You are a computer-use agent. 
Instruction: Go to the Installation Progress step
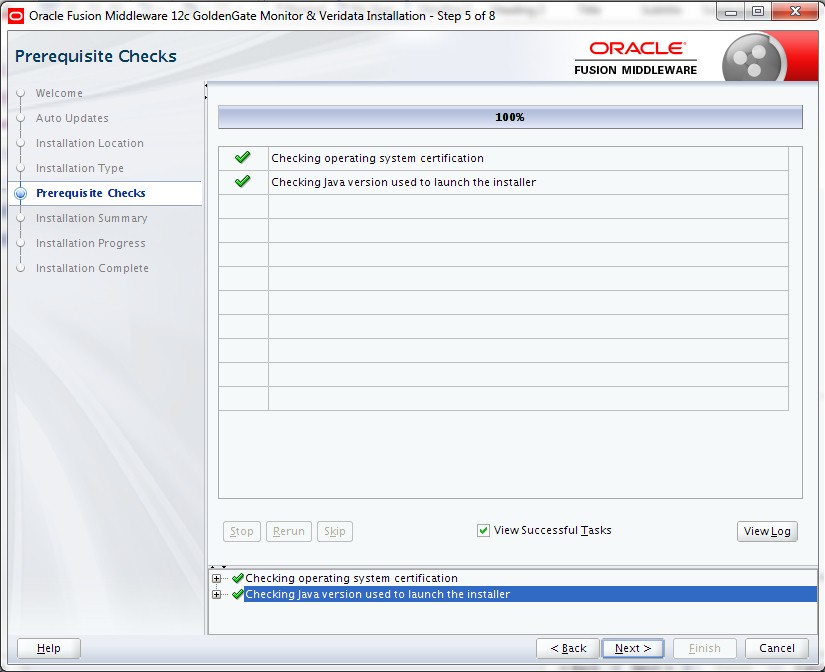tap(90, 243)
